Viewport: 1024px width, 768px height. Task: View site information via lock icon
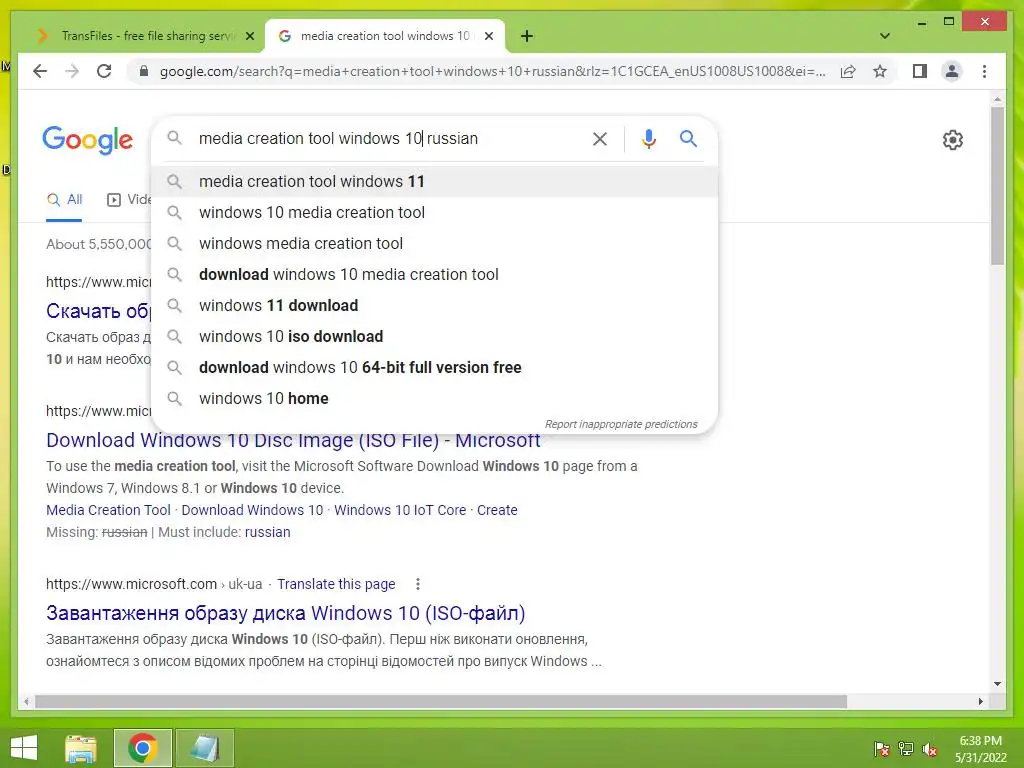pyautogui.click(x=144, y=71)
